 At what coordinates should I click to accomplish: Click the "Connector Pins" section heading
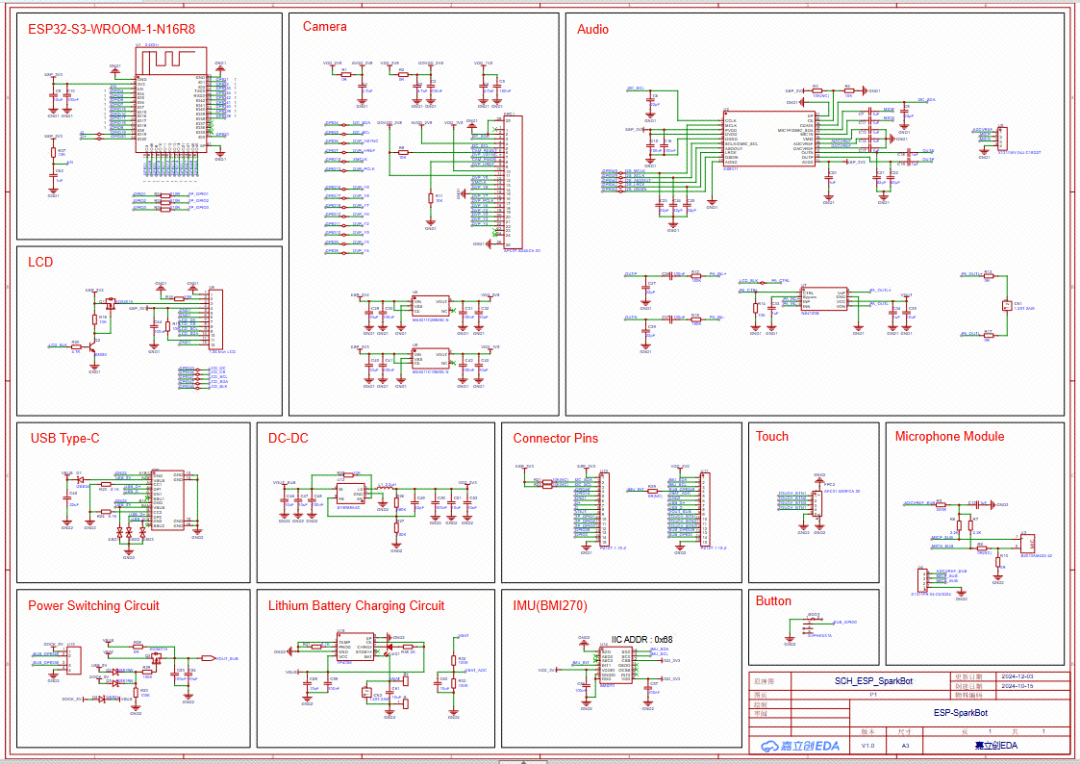click(555, 438)
